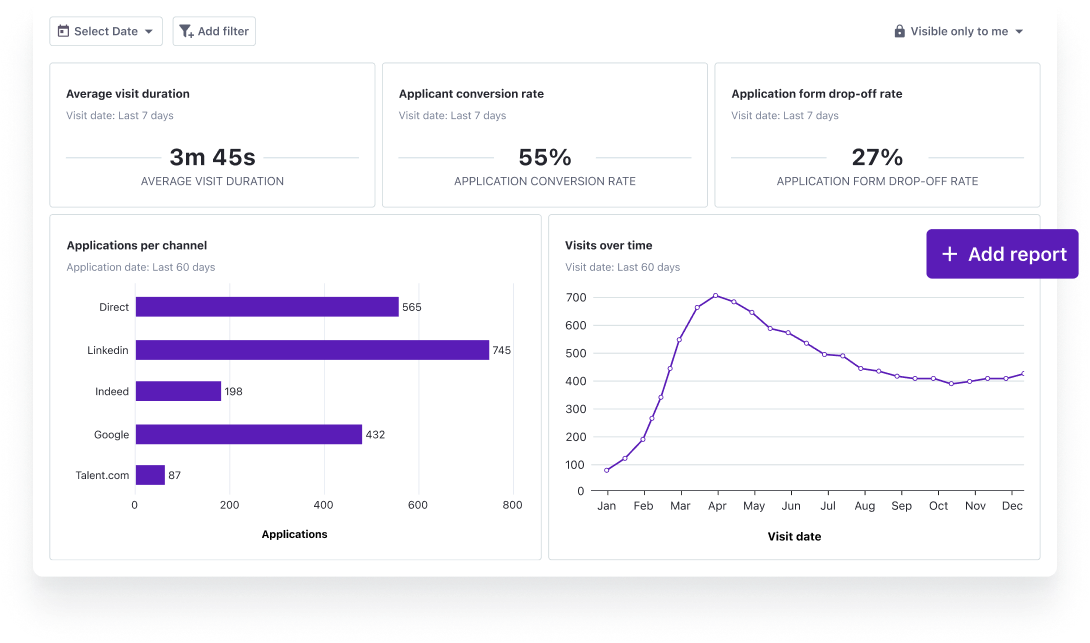Click the Direct channel label
Image resolution: width=1090 pixels, height=643 pixels.
point(114,307)
